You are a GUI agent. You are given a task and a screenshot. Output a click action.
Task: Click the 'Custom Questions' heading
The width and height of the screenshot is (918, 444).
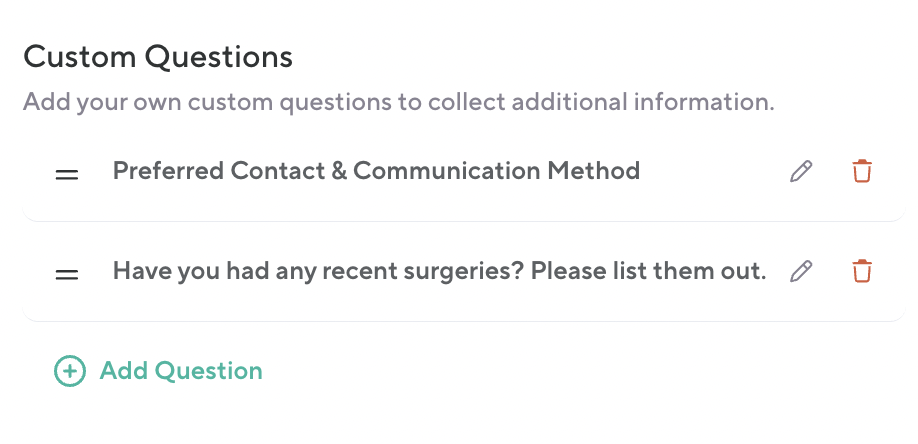(158, 57)
